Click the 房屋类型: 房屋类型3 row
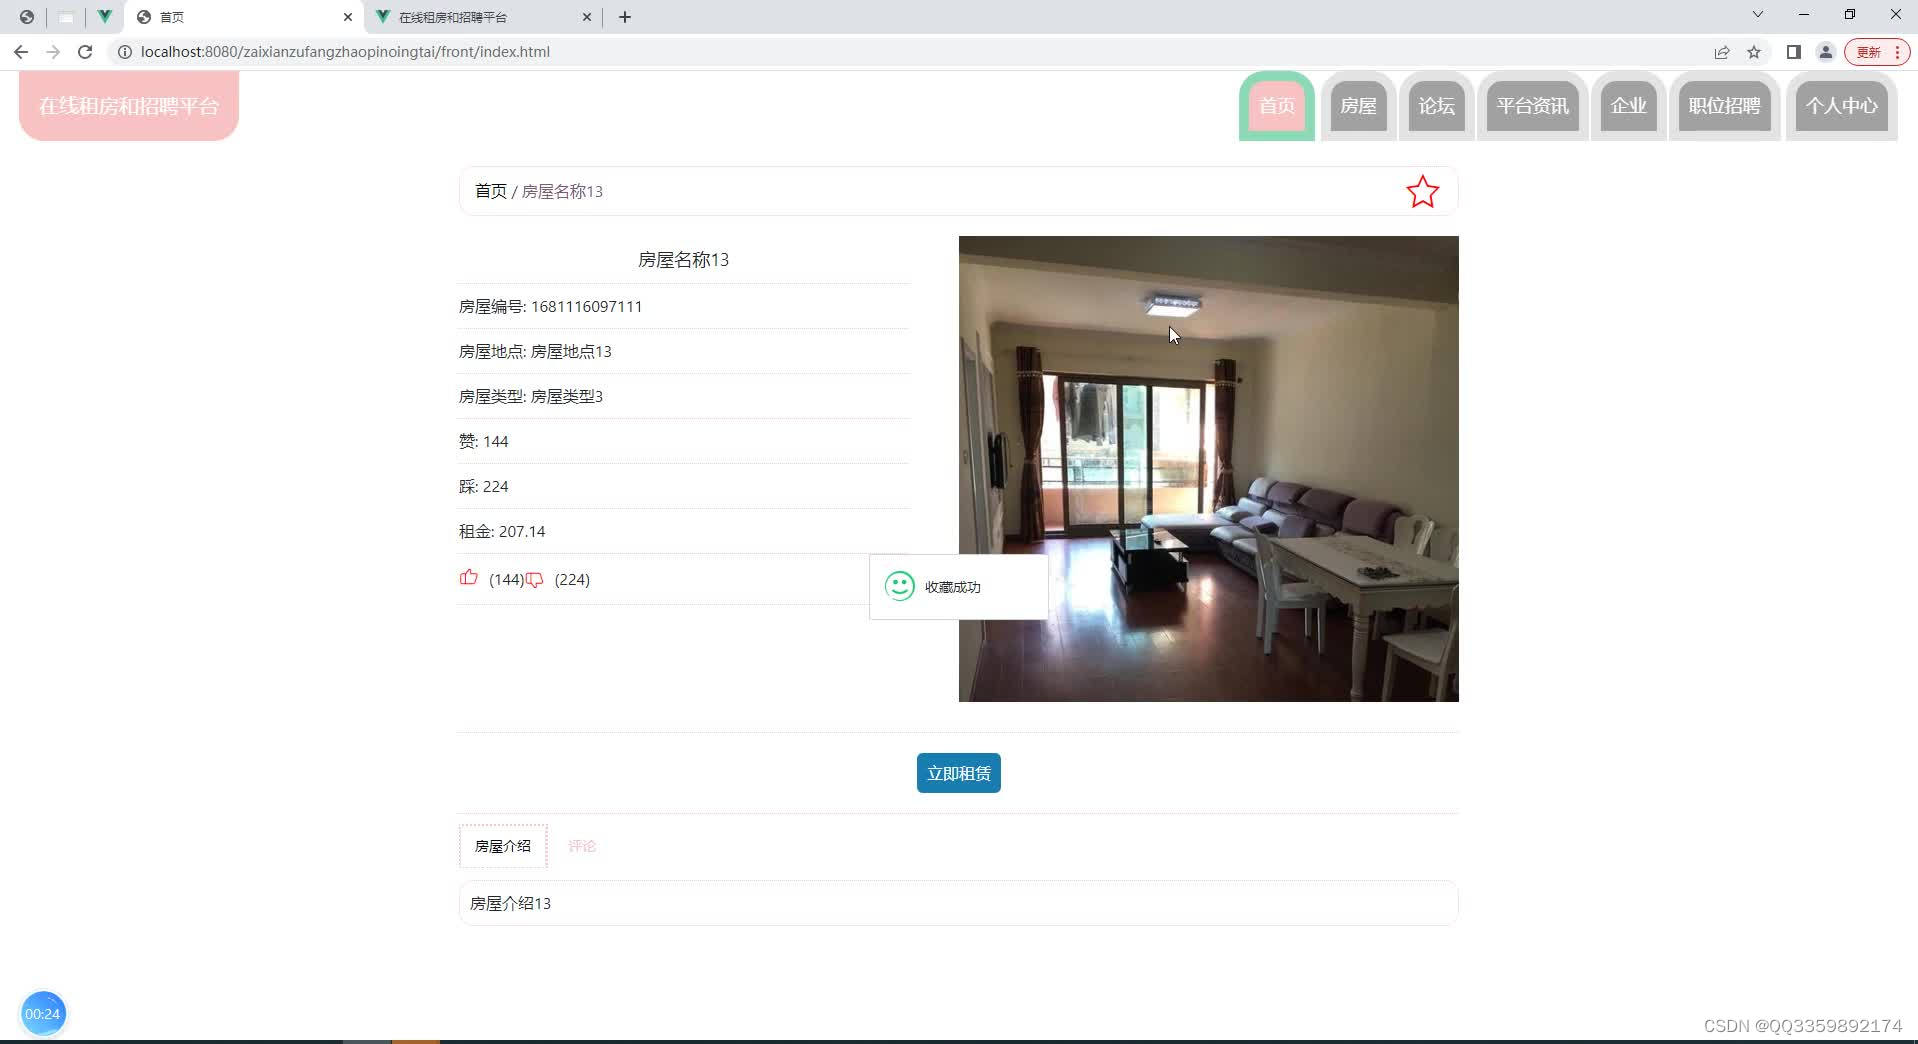The image size is (1918, 1044). point(684,397)
